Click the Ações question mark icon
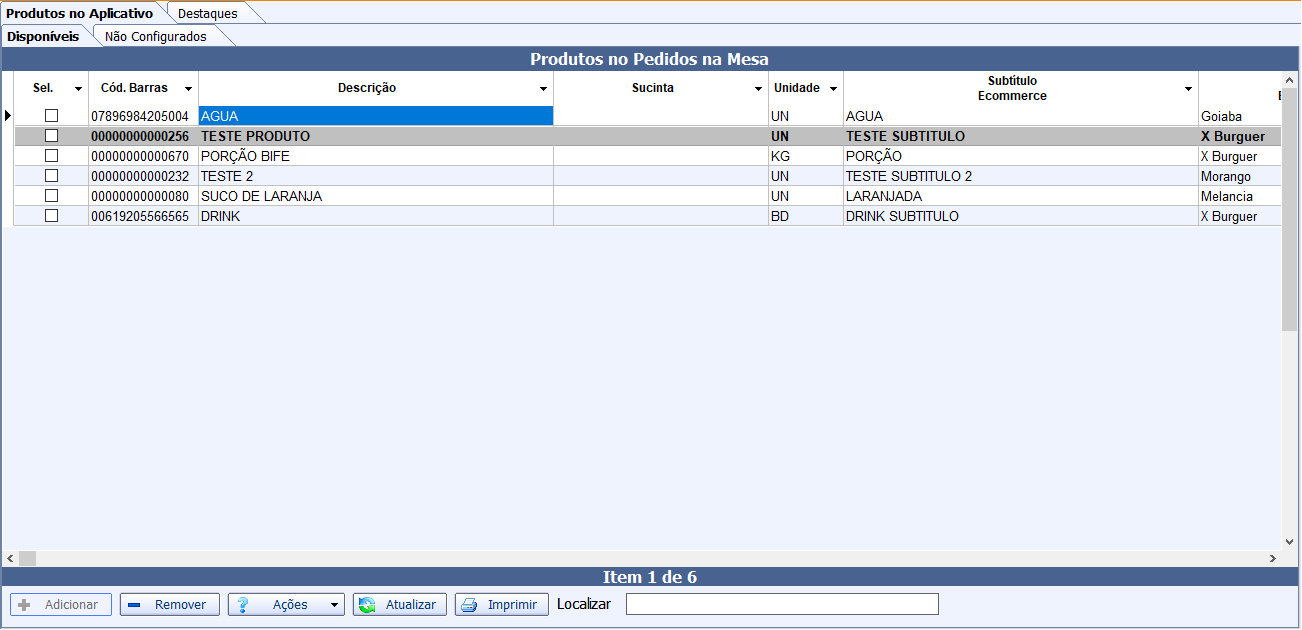 (x=242, y=605)
